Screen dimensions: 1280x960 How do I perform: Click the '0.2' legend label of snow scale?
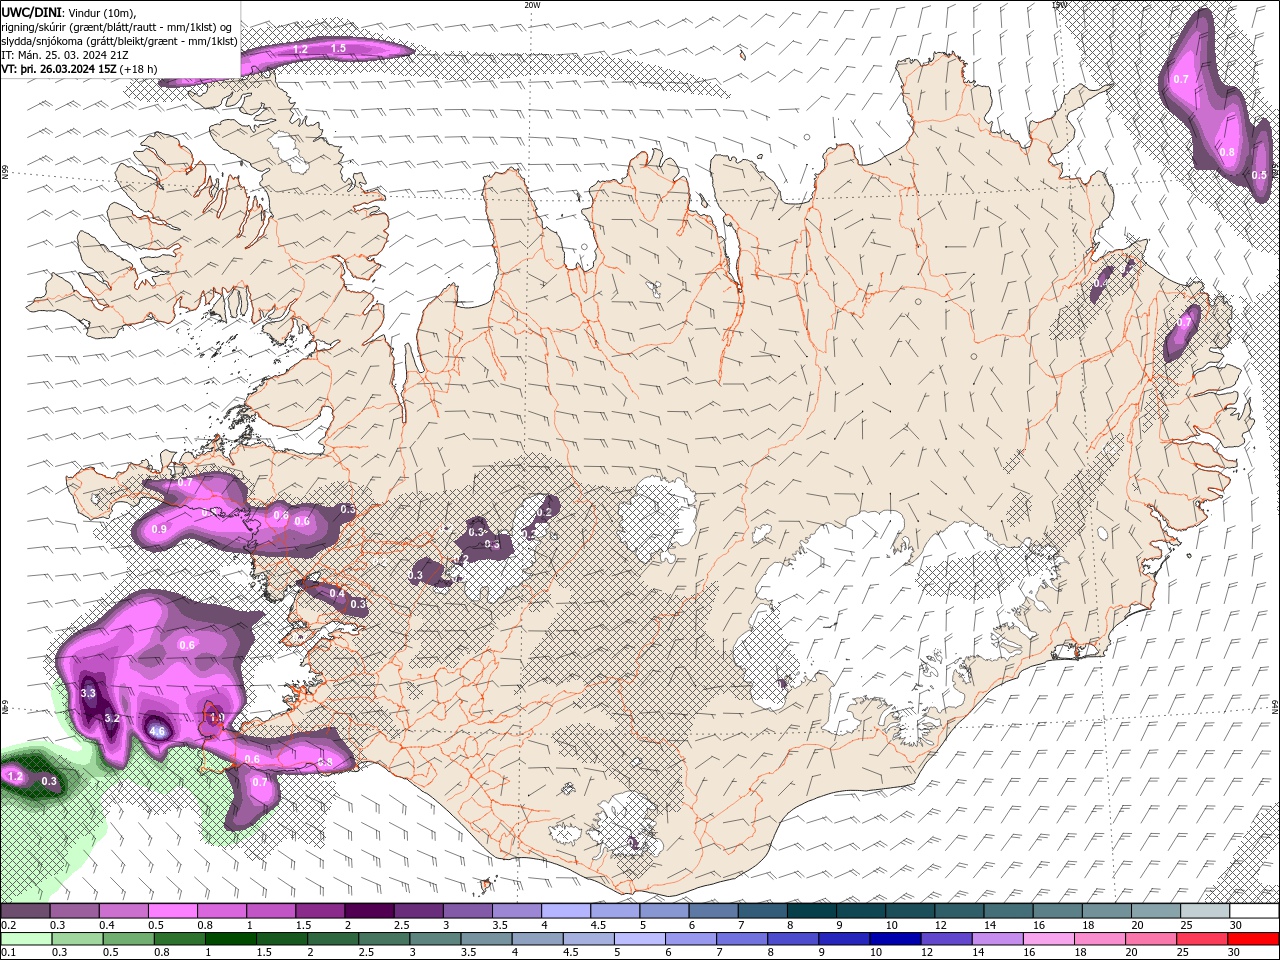click(9, 925)
